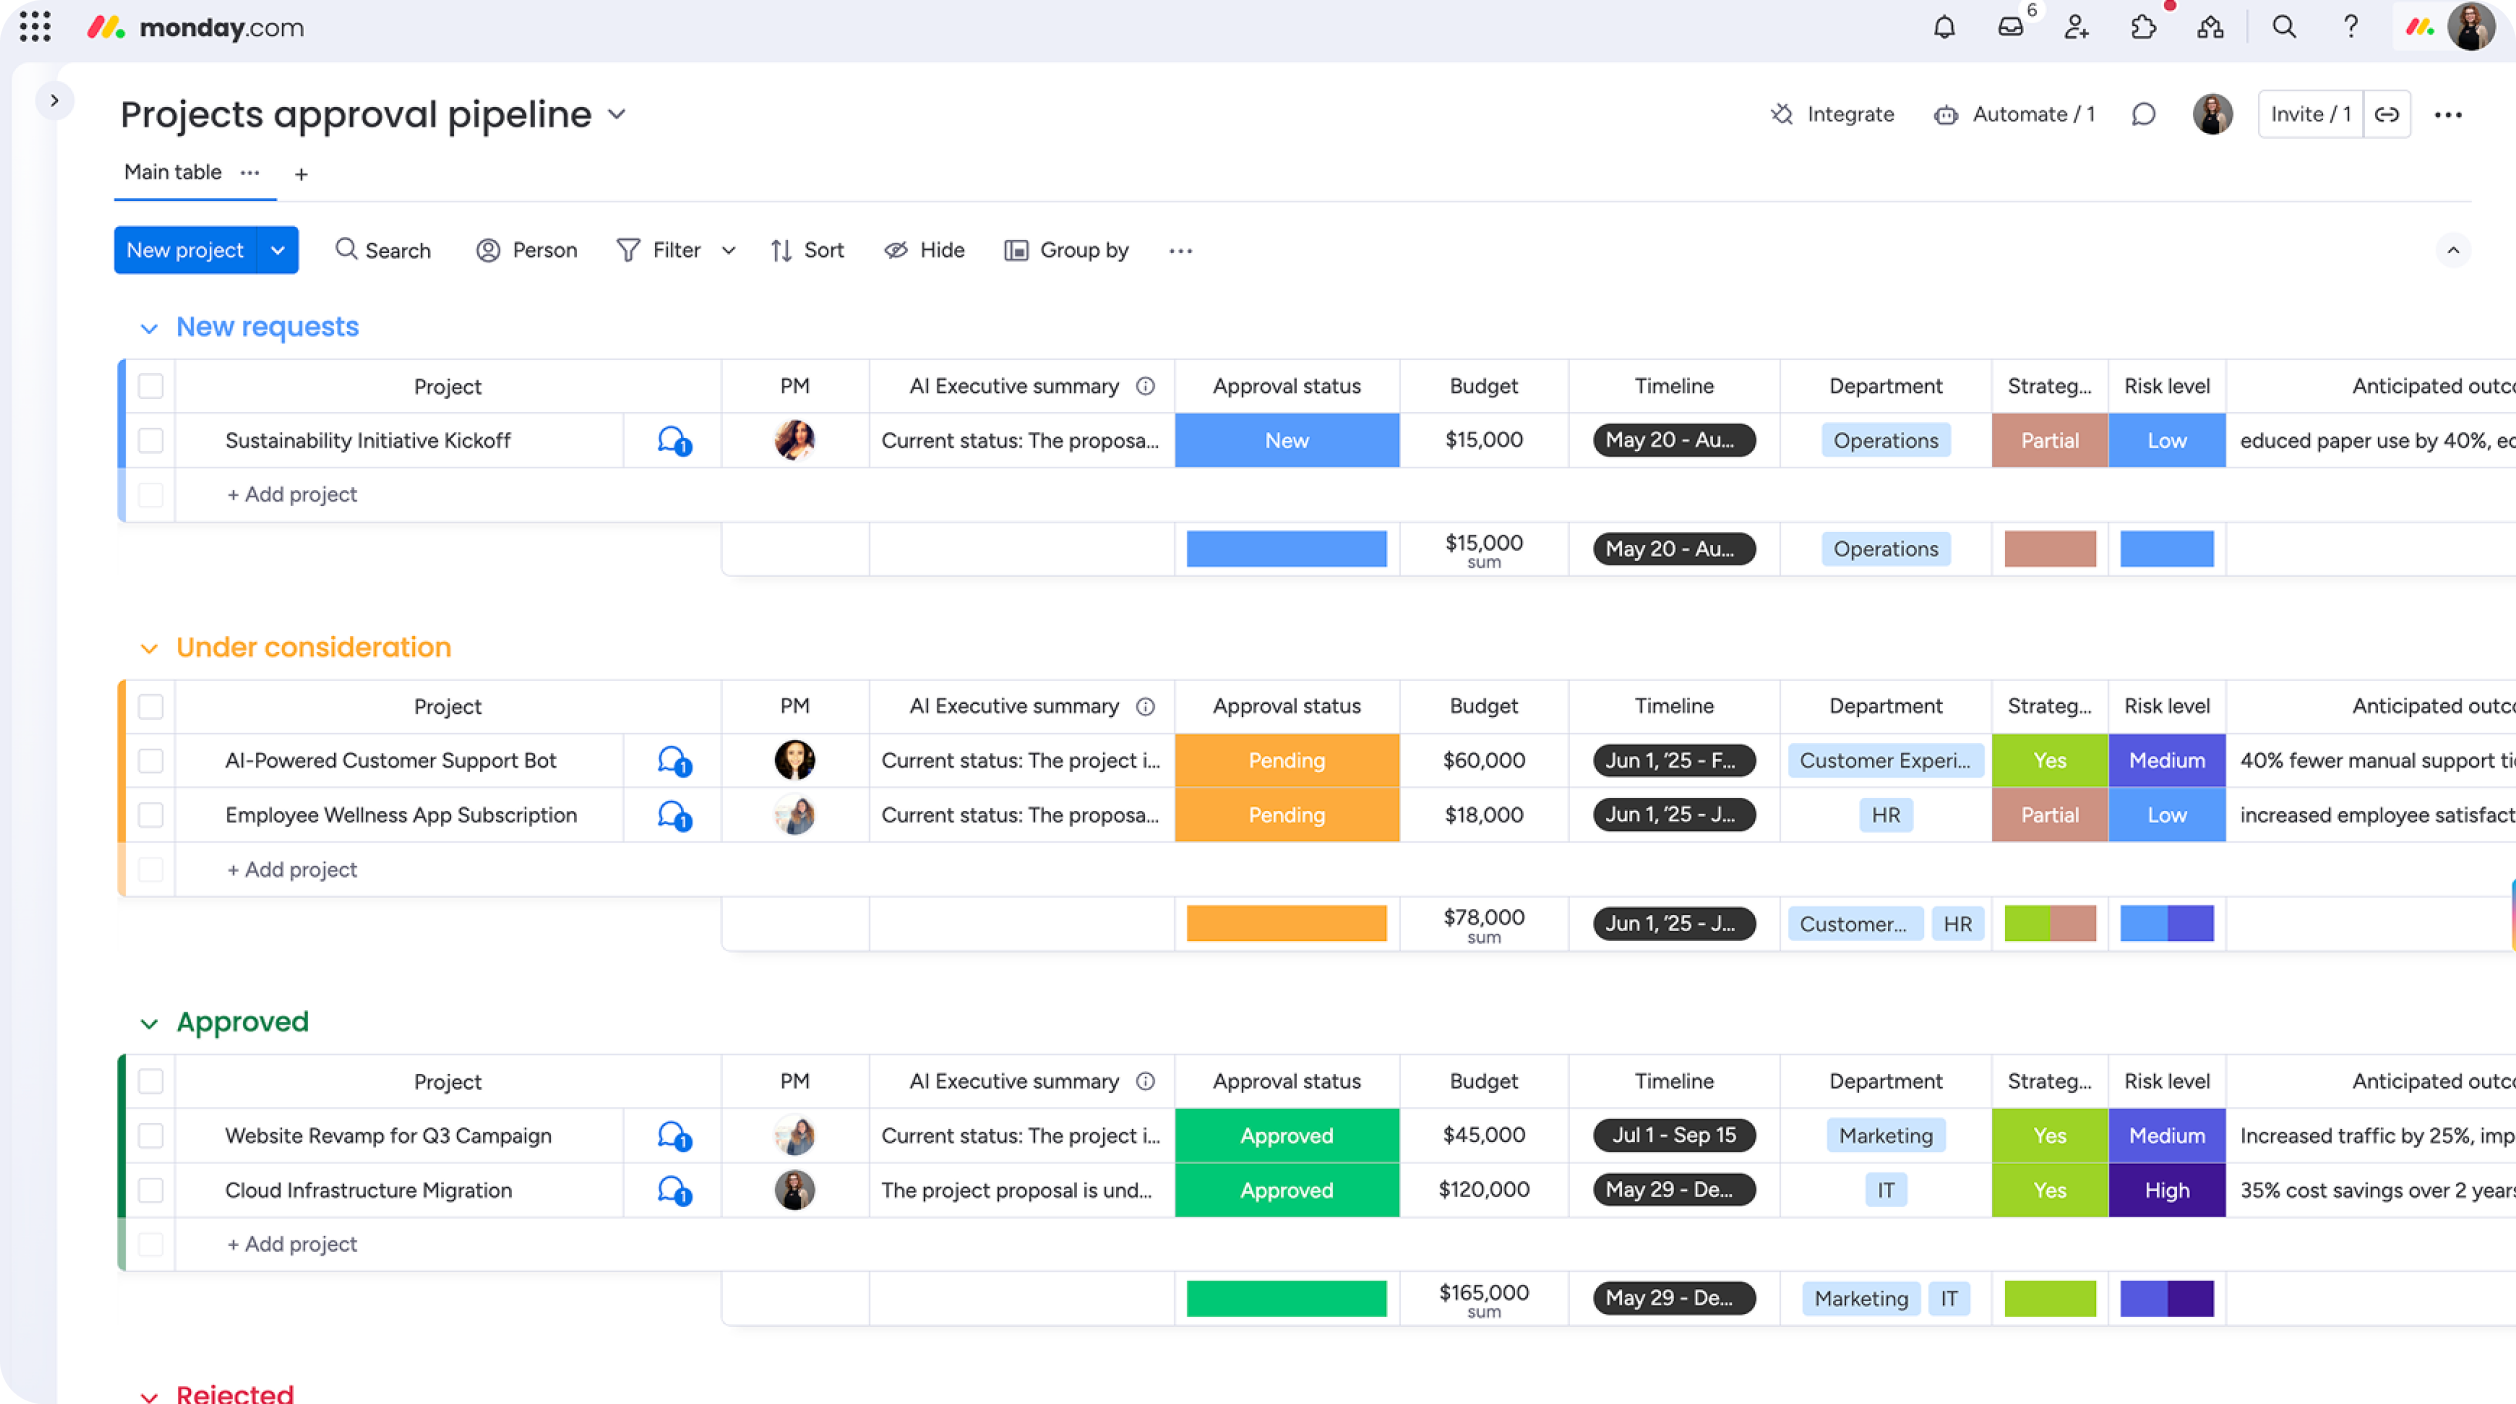This screenshot has height=1404, width=2516.
Task: Open the board title dropdown chevron
Action: tap(617, 115)
